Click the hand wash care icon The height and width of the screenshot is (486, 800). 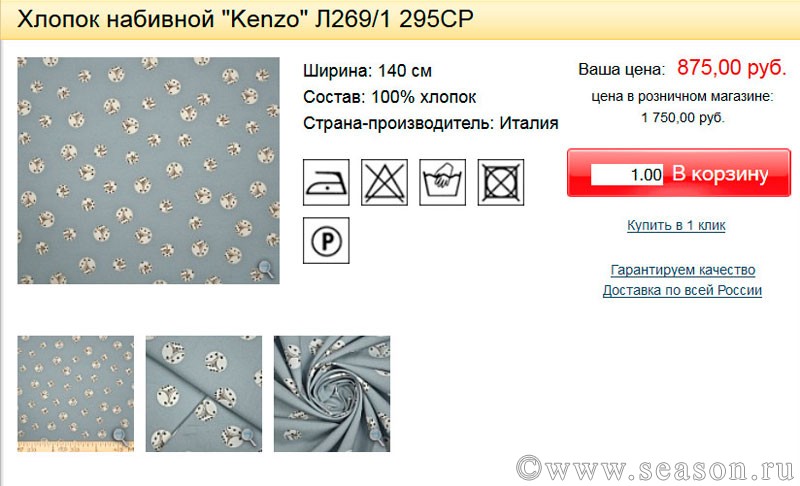coord(442,182)
